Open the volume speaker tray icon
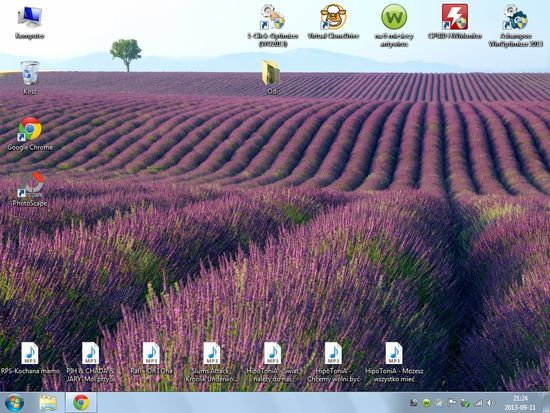This screenshot has width=550, height=413. click(x=491, y=403)
